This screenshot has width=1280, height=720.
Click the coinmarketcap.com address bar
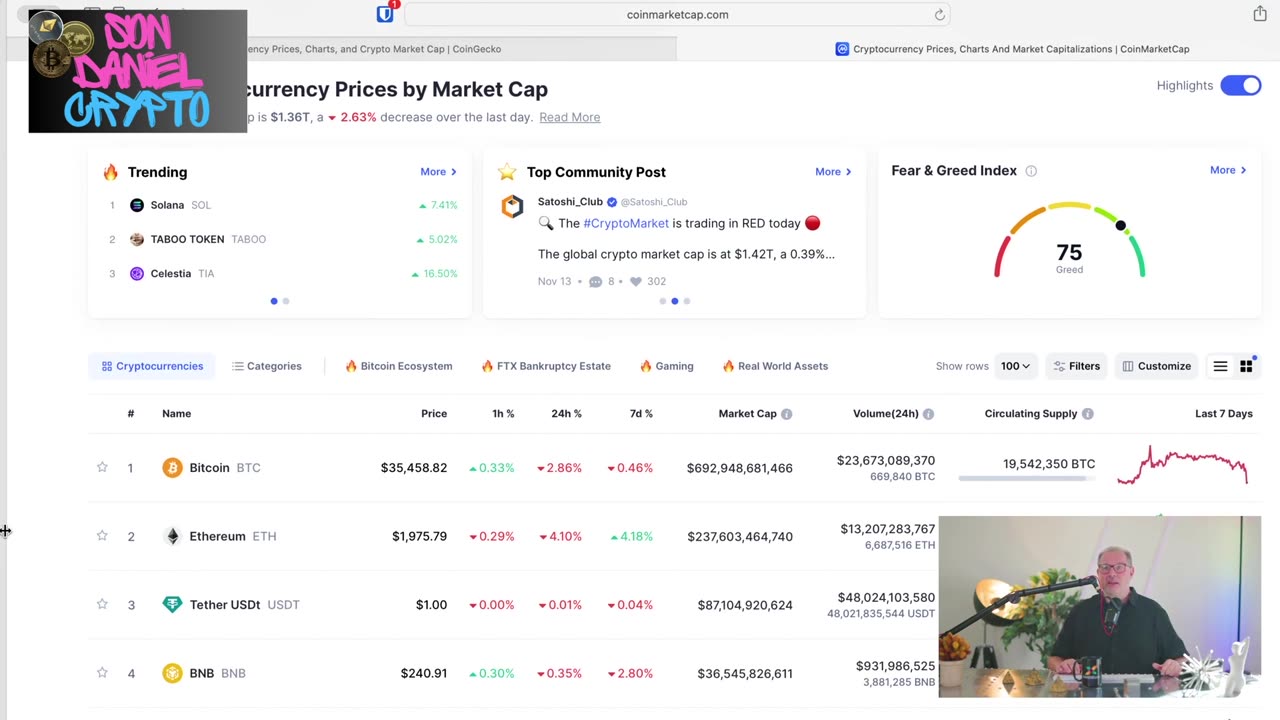pyautogui.click(x=677, y=14)
